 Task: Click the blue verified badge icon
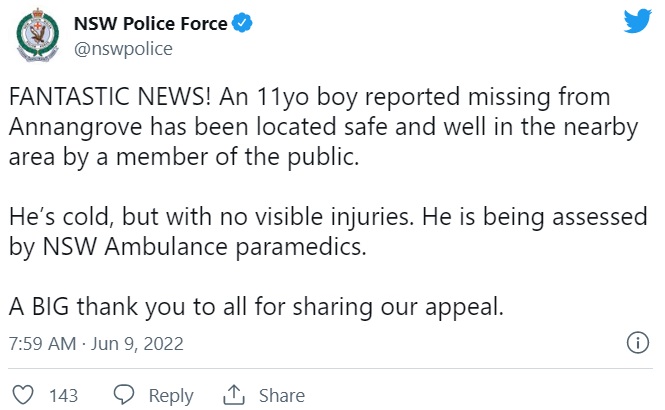pyautogui.click(x=244, y=22)
